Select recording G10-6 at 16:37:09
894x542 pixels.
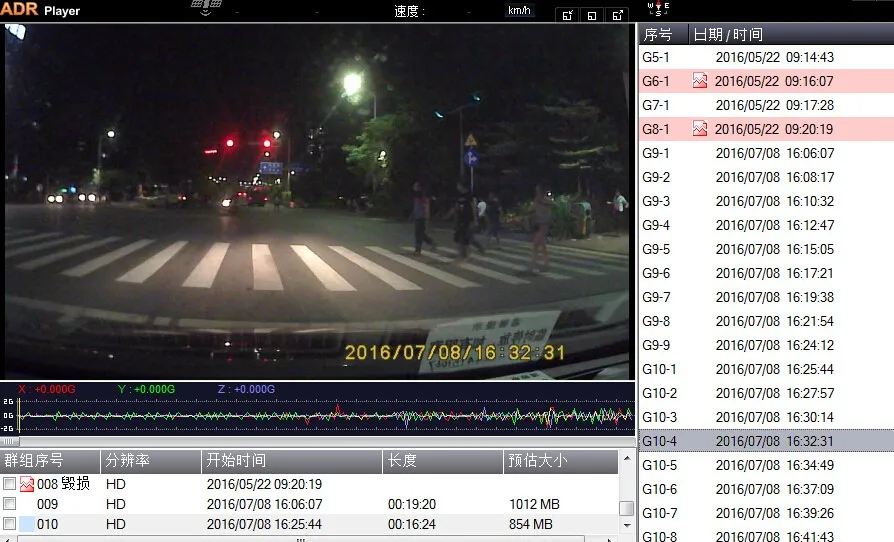coord(766,489)
